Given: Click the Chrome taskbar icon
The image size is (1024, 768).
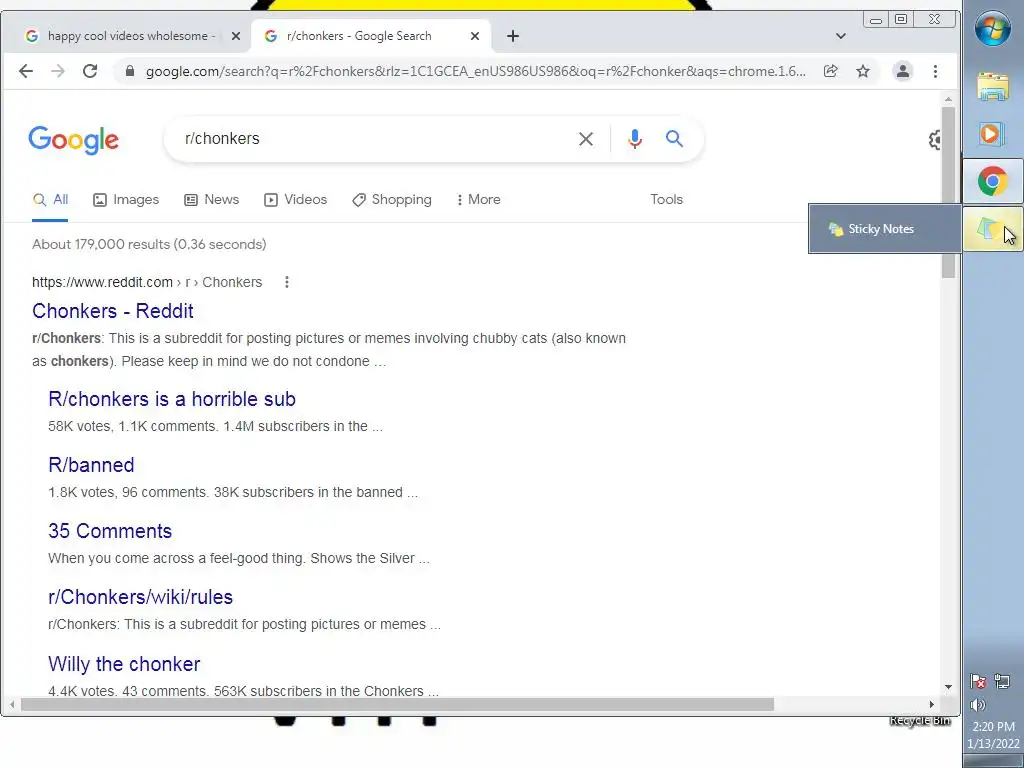Looking at the screenshot, I should (x=993, y=181).
